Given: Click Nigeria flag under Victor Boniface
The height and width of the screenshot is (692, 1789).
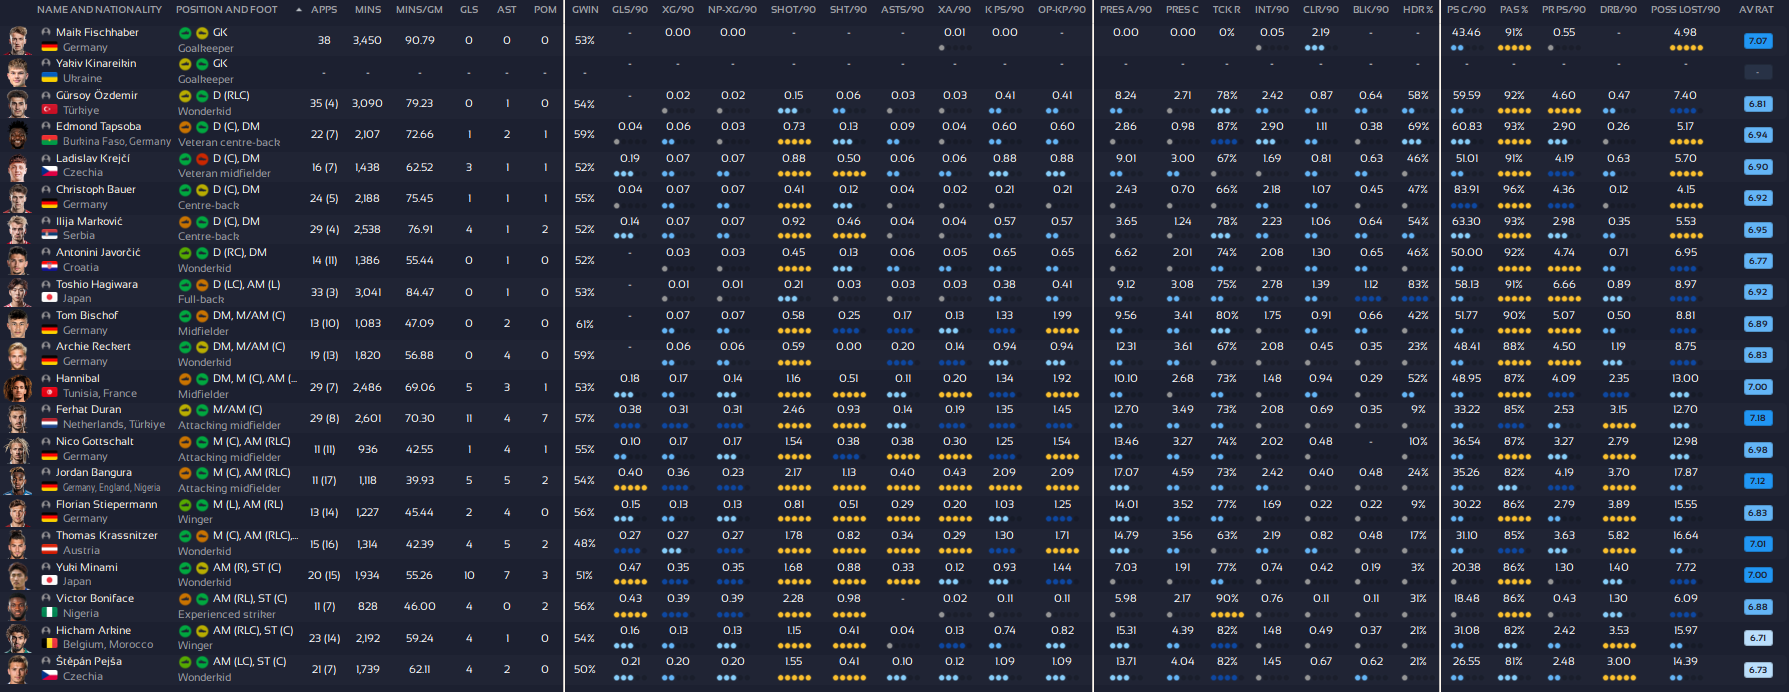Looking at the screenshot, I should click(49, 613).
